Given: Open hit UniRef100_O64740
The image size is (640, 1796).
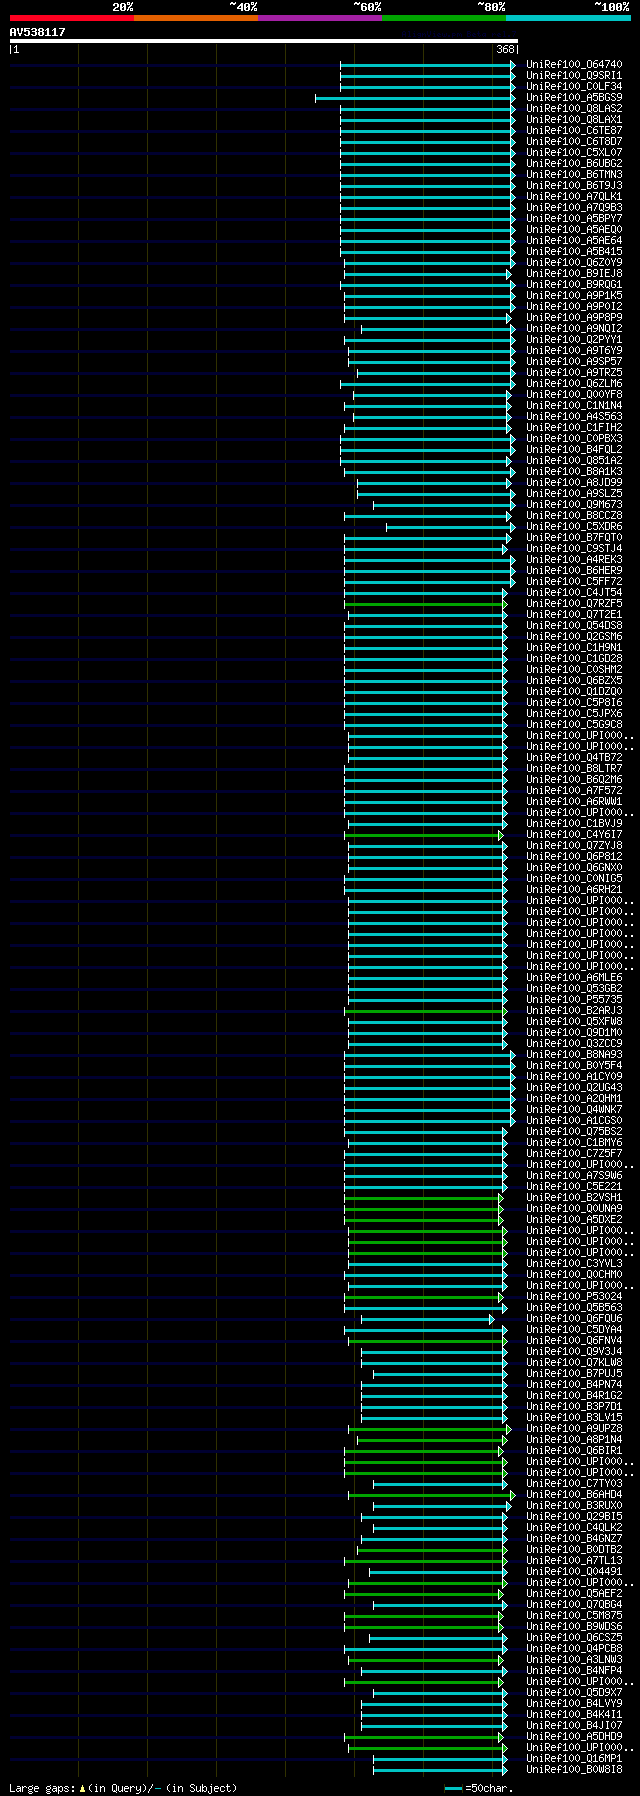Looking at the screenshot, I should tap(574, 65).
